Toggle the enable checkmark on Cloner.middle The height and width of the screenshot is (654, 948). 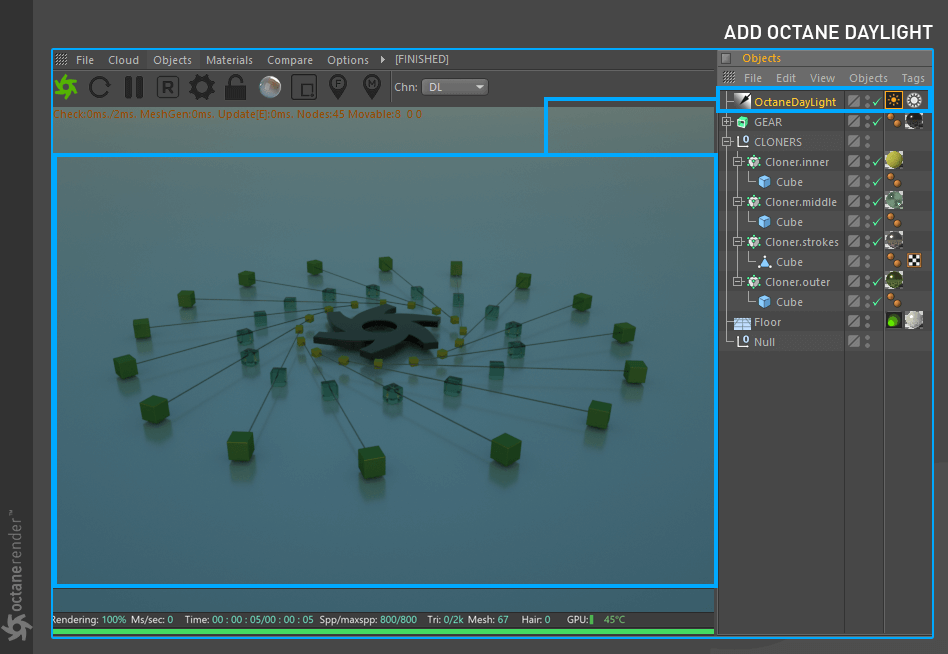pyautogui.click(x=877, y=202)
